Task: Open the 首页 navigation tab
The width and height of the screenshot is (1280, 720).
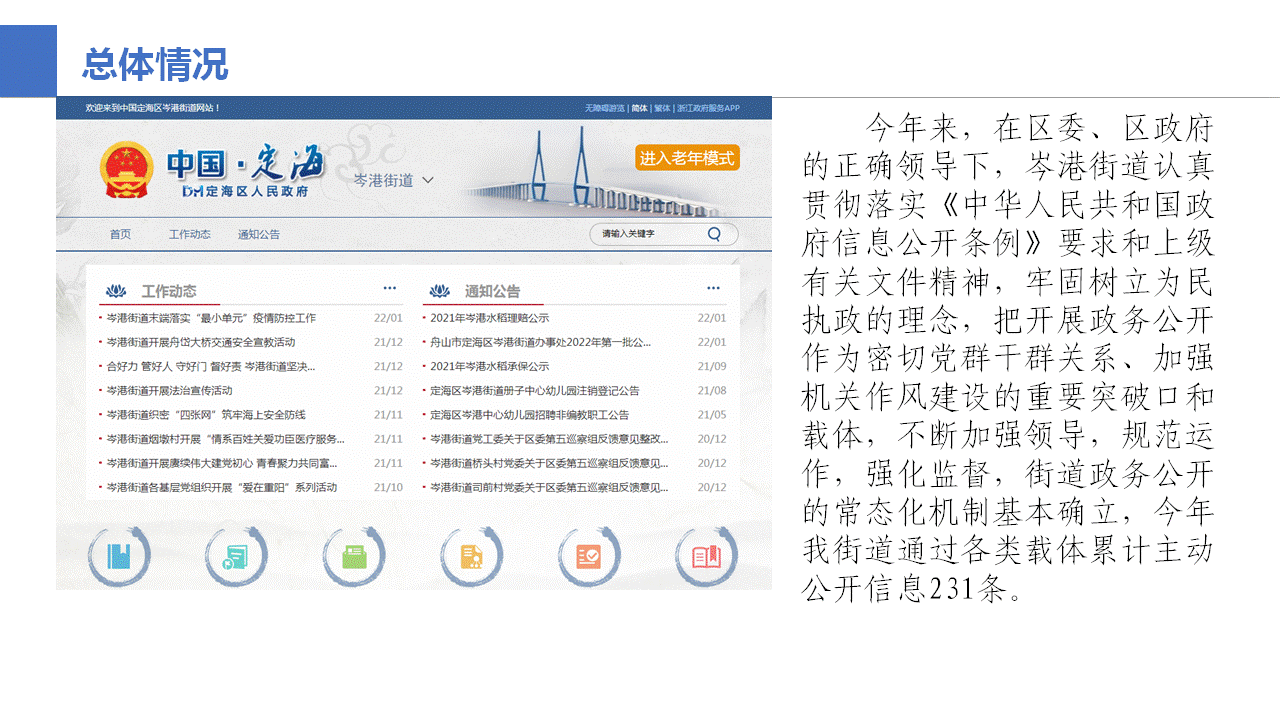Action: click(120, 234)
